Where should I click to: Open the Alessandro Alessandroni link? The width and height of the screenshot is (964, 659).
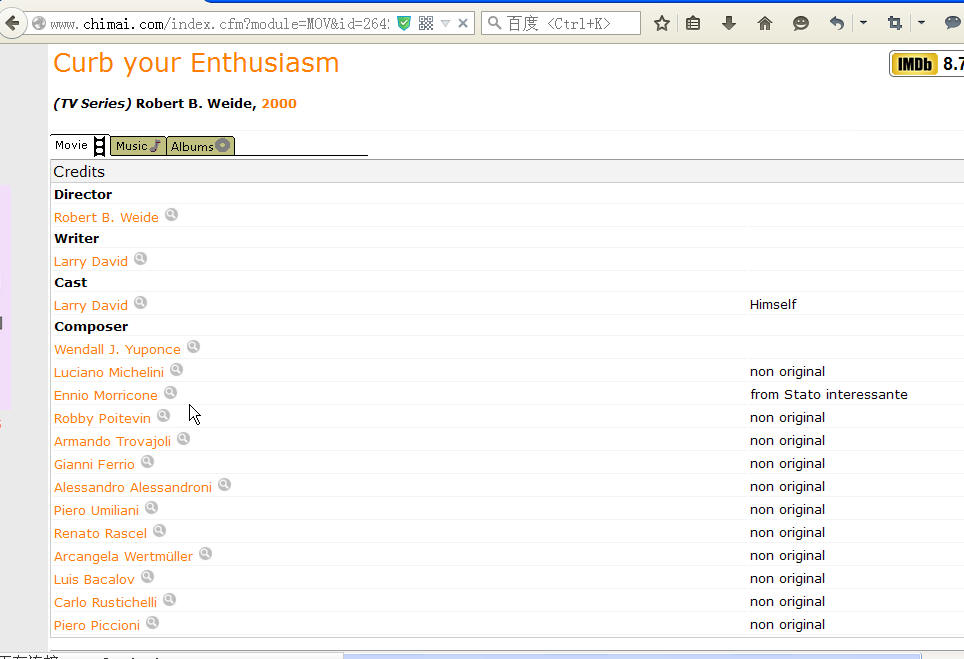pos(133,487)
